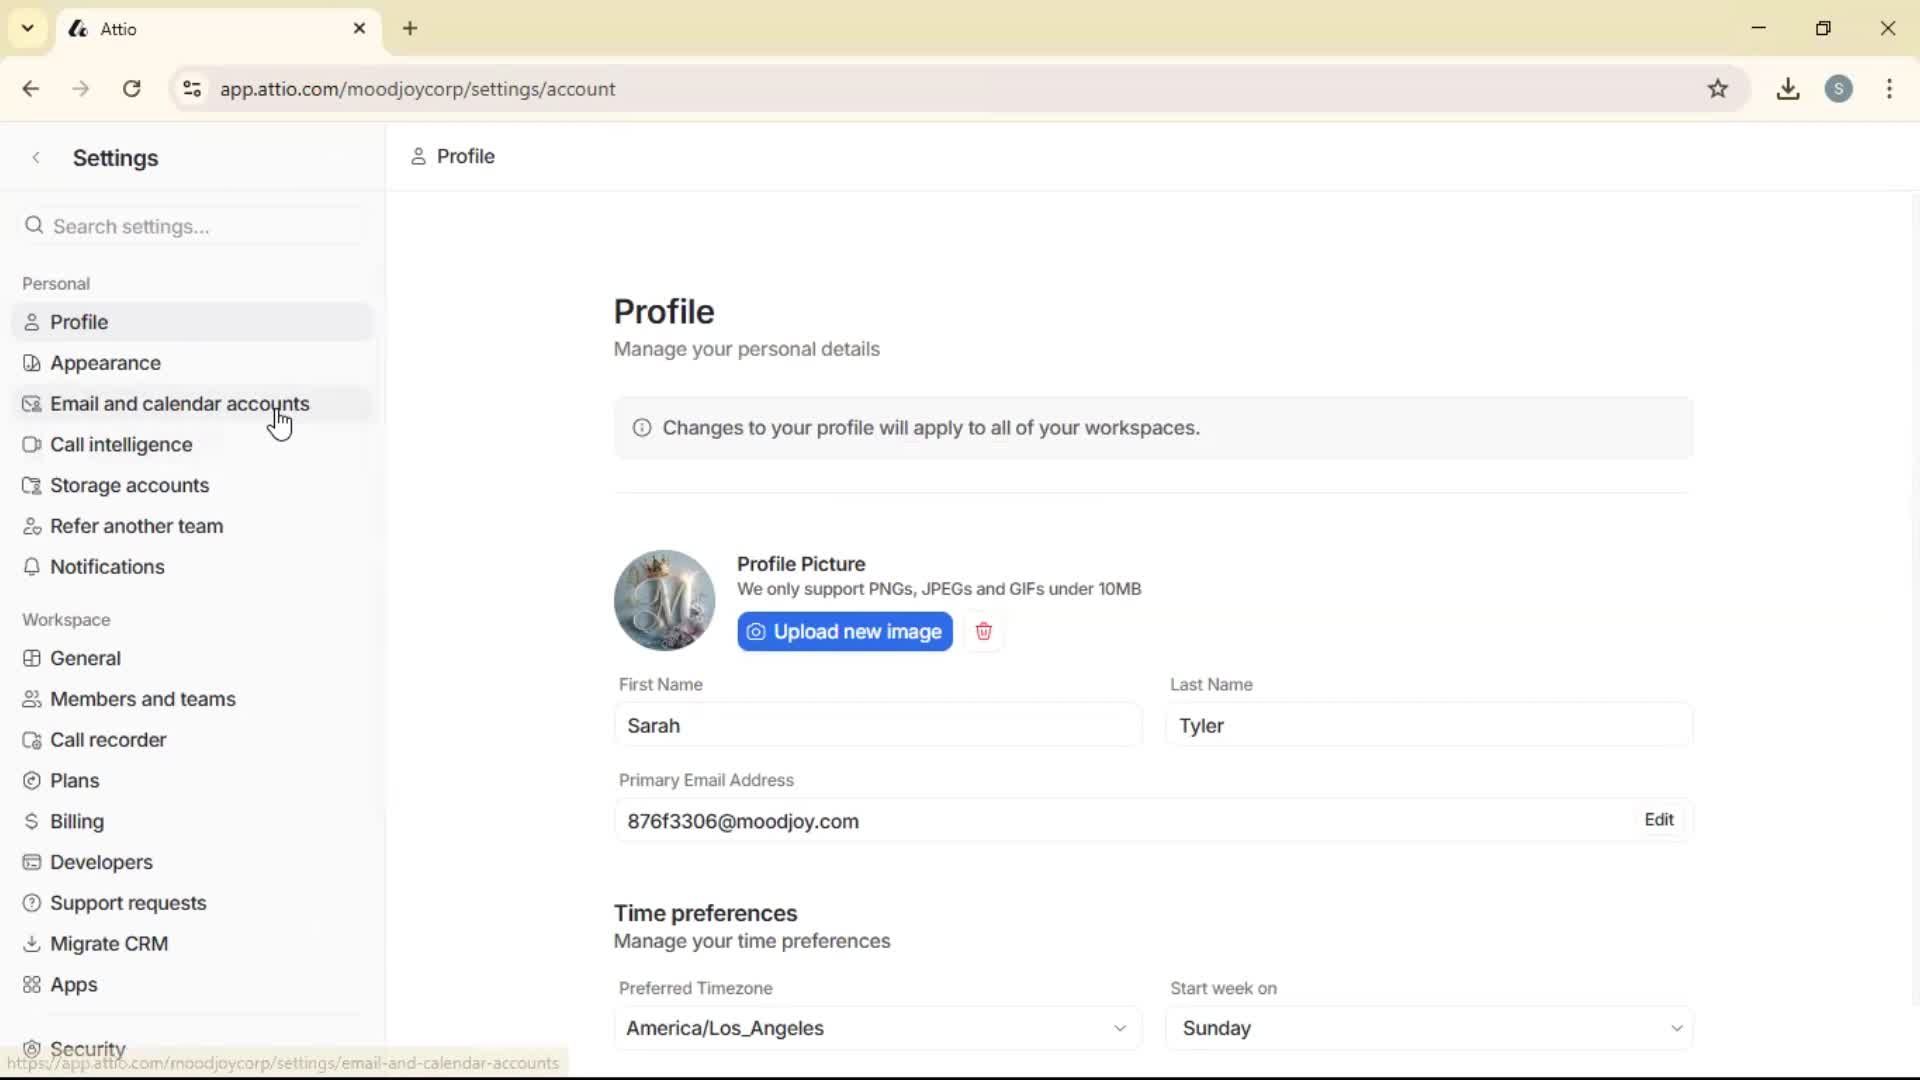The image size is (1920, 1080).
Task: Click the First Name field Sarah
Action: pyautogui.click(x=878, y=726)
